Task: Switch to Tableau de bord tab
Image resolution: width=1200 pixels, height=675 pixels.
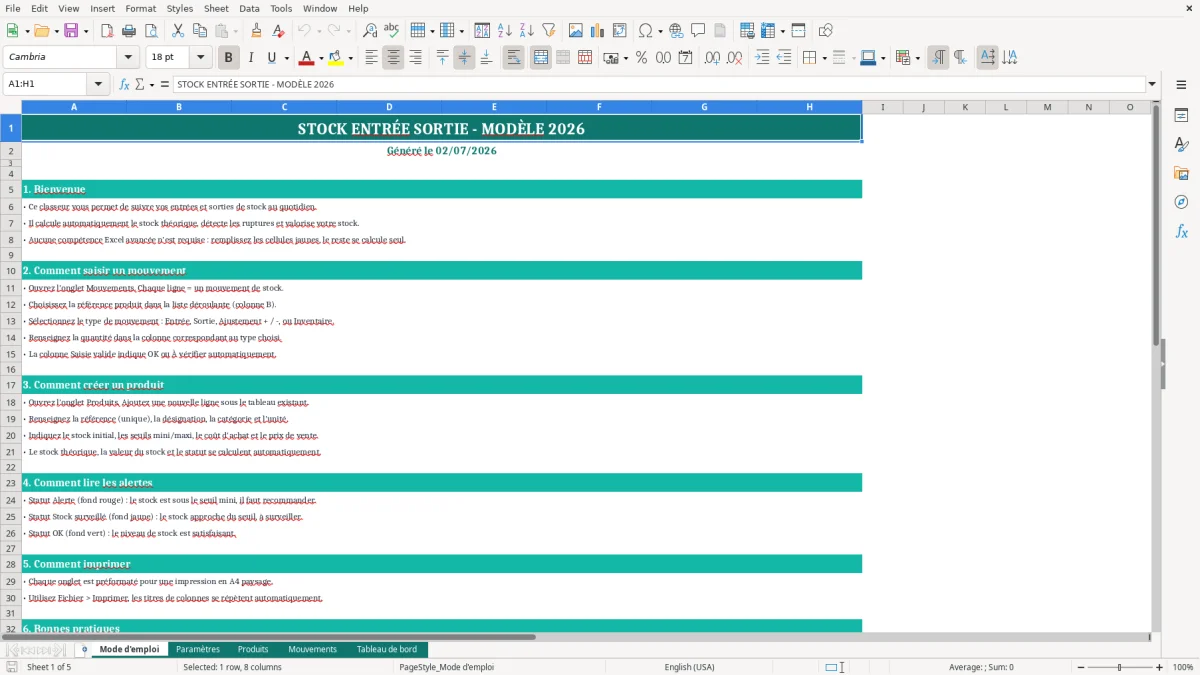Action: pyautogui.click(x=387, y=649)
